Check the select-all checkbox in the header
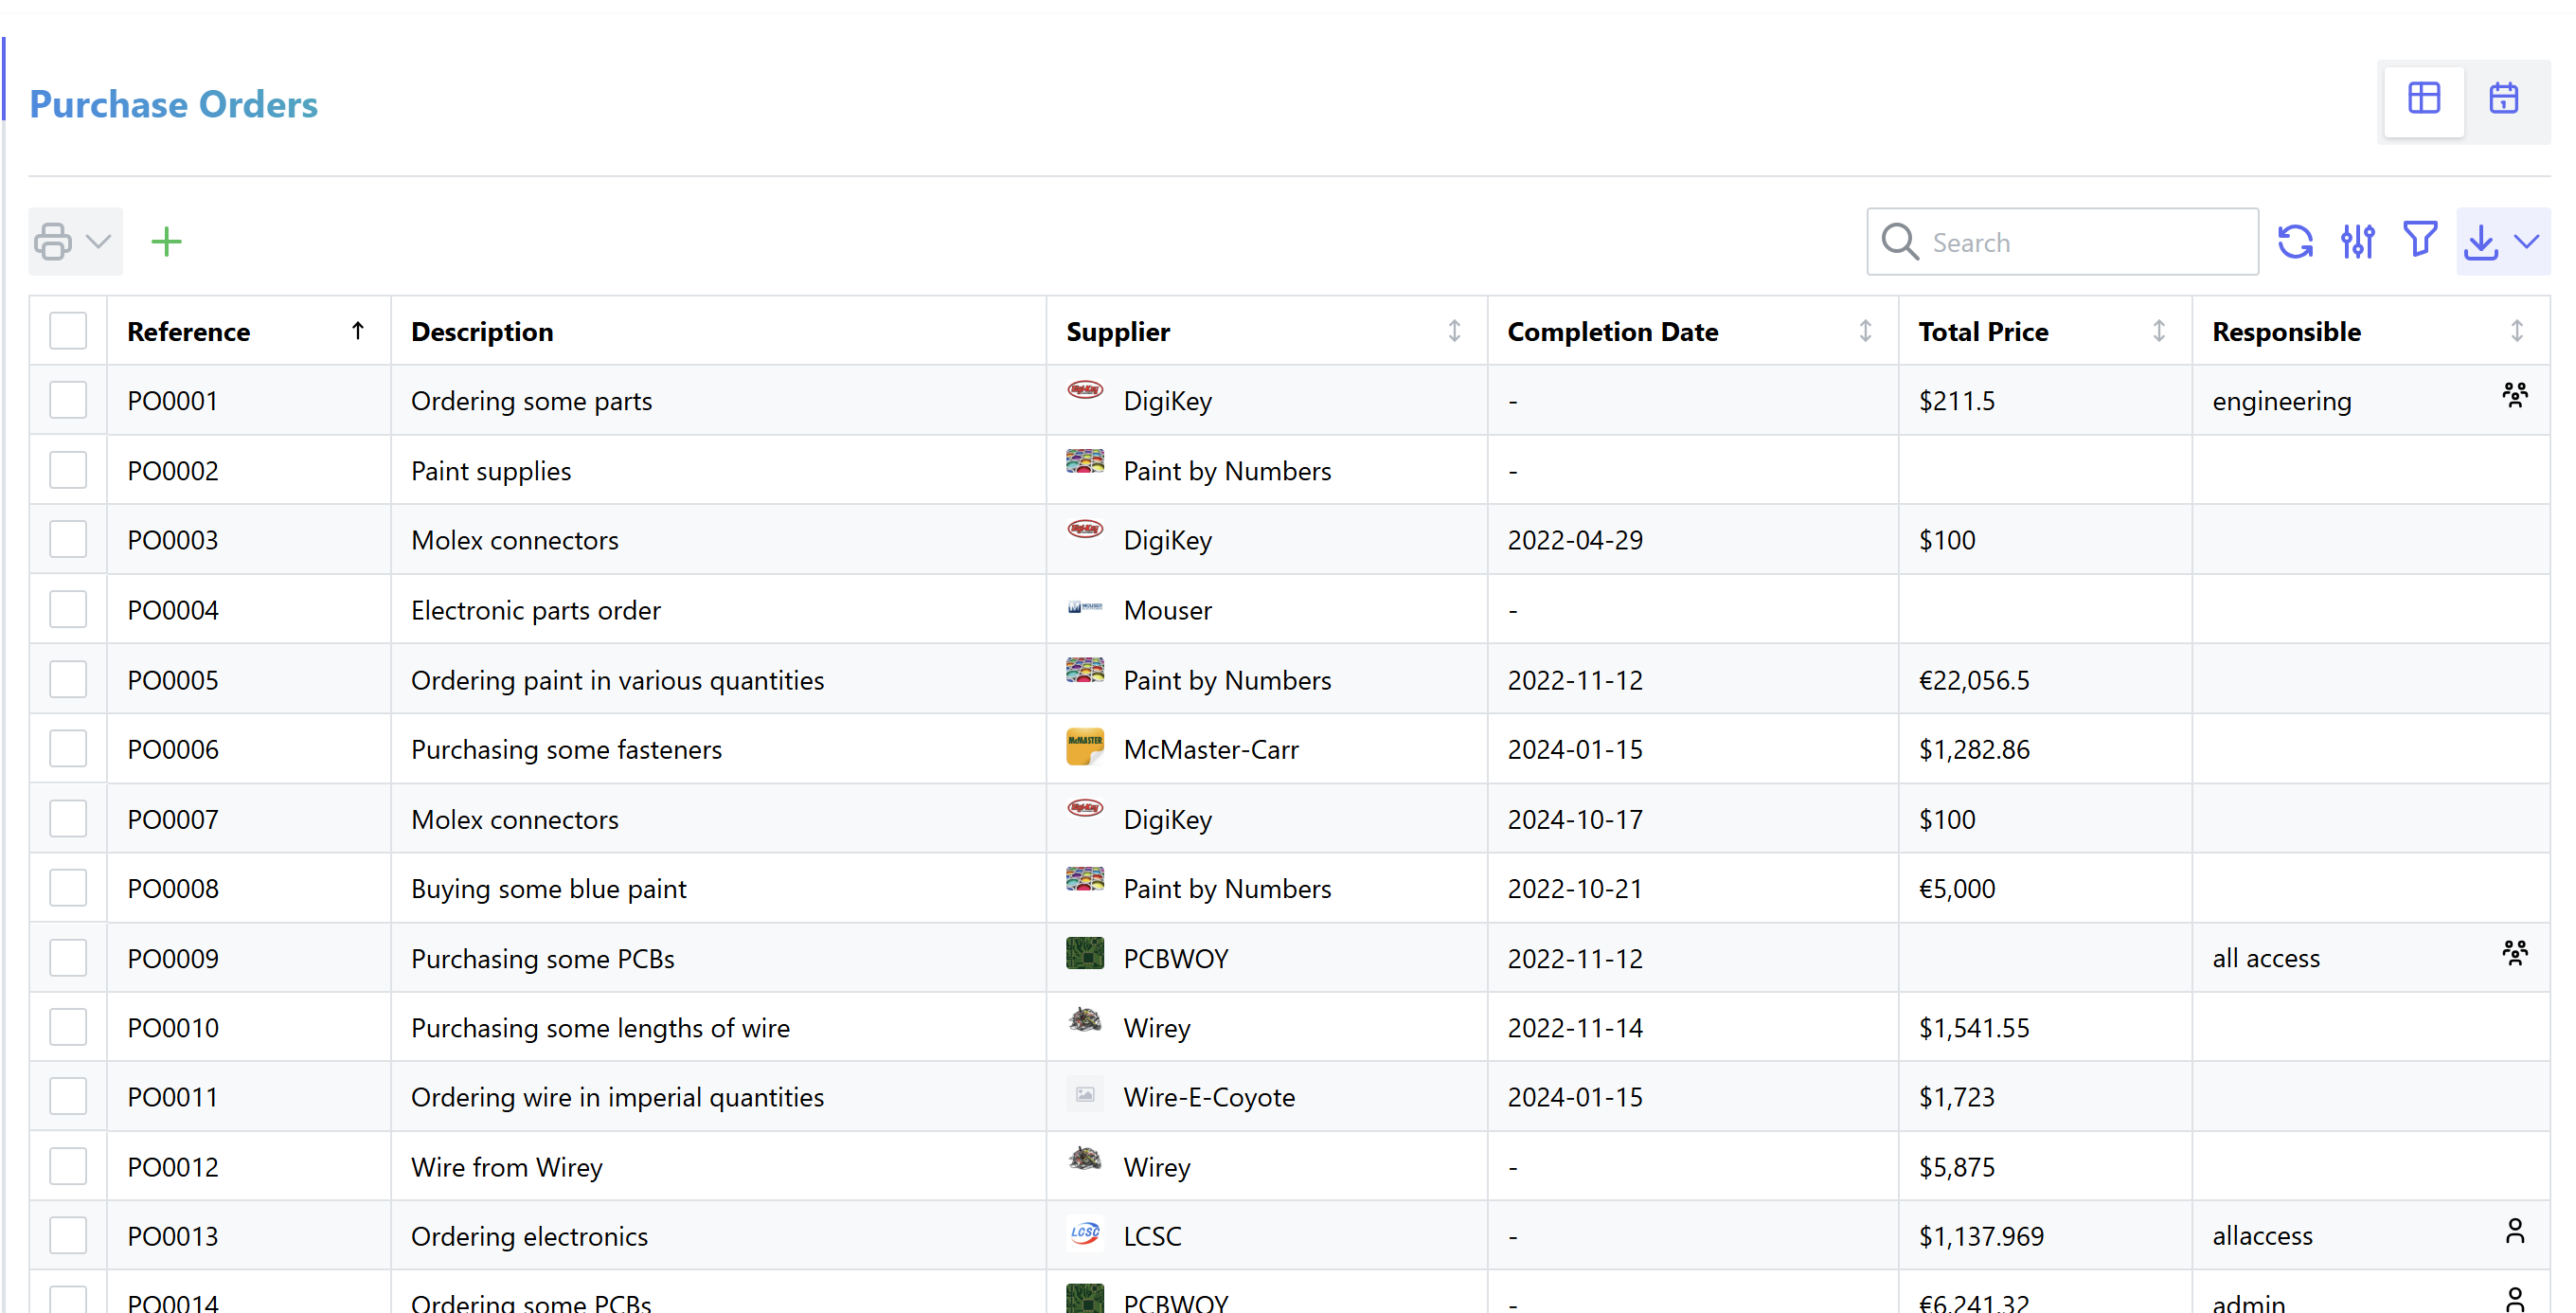Viewport: 2576px width, 1313px height. [x=67, y=330]
